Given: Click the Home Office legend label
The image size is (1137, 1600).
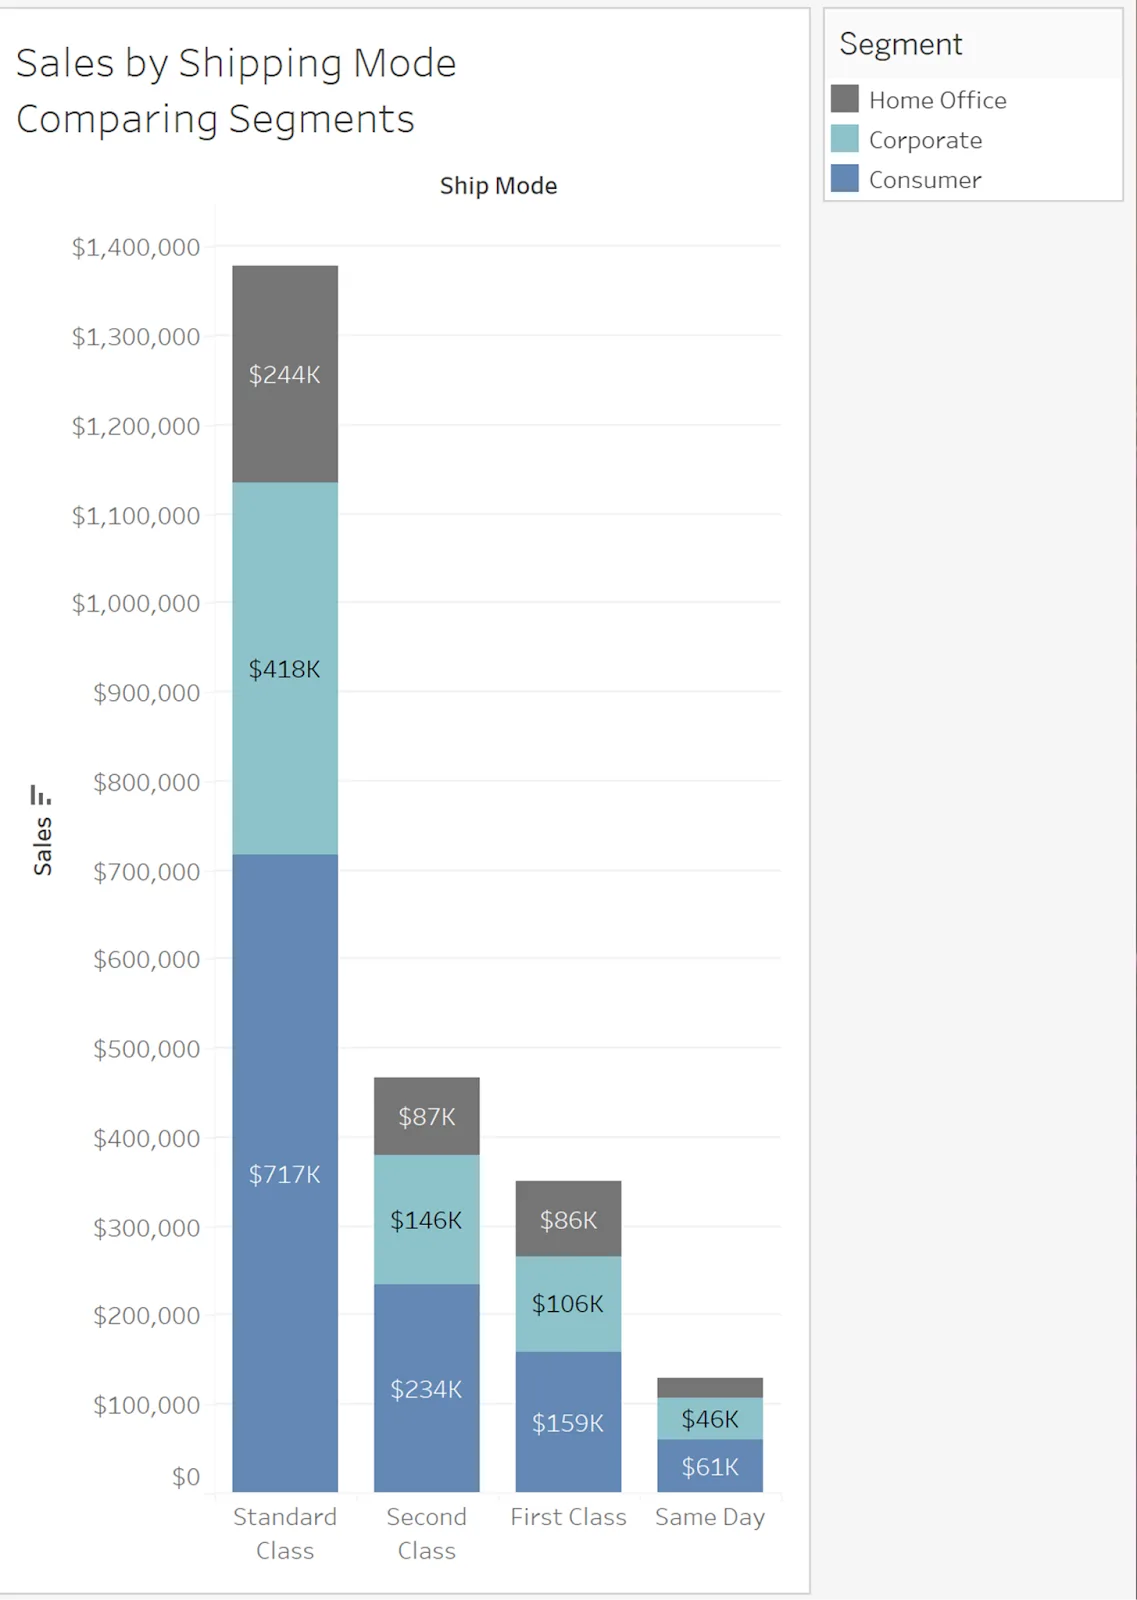Looking at the screenshot, I should (937, 100).
